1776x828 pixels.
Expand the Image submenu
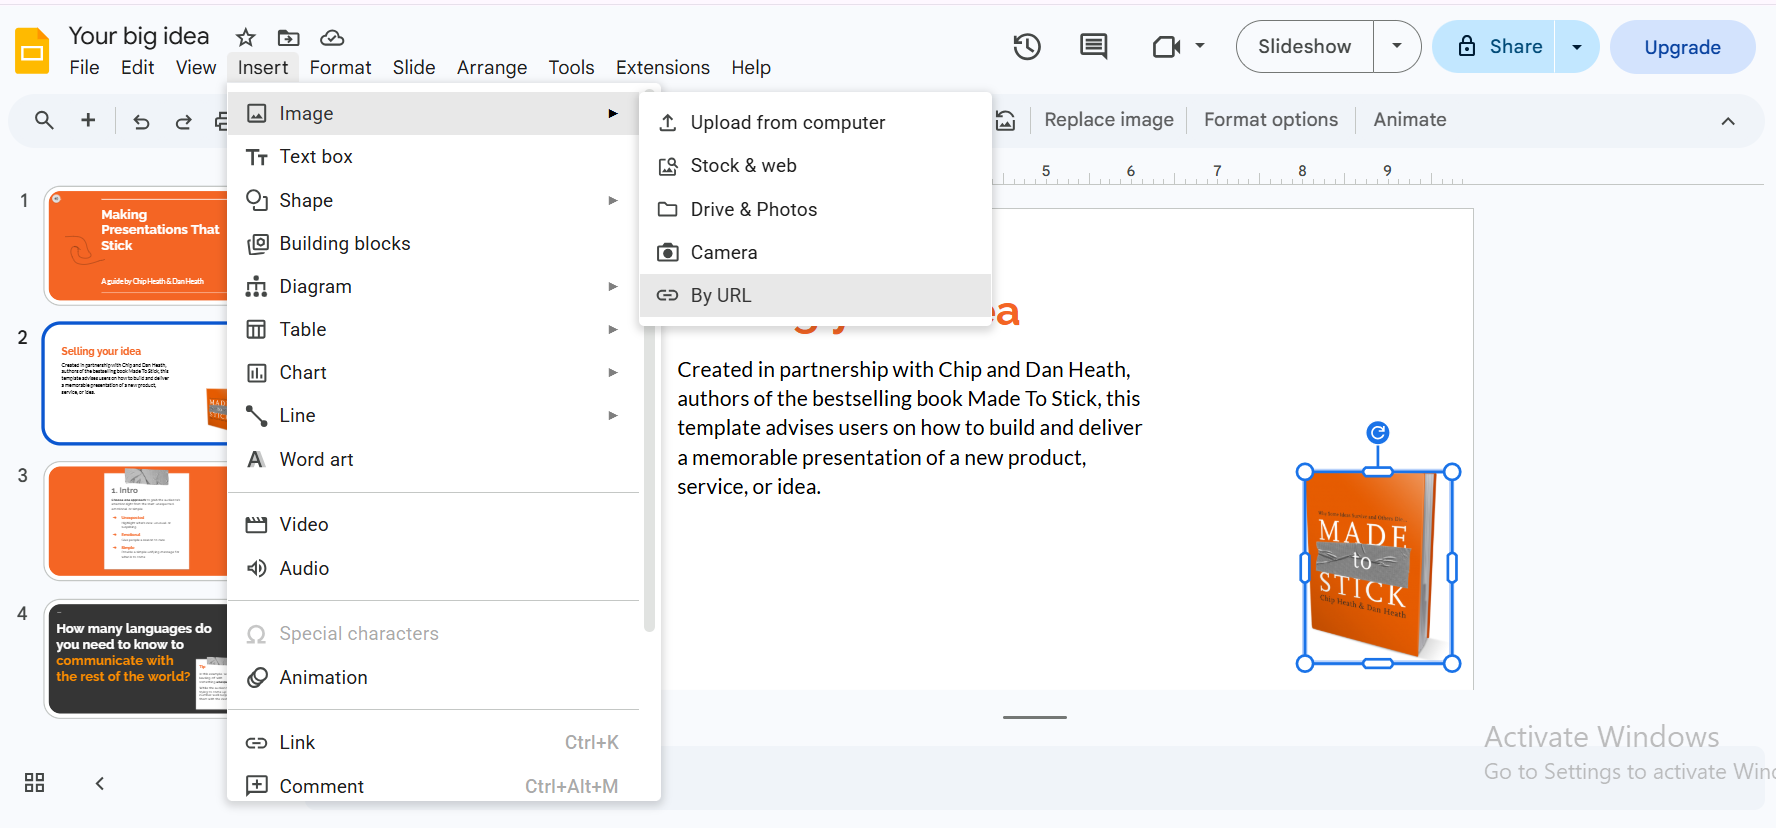[433, 114]
